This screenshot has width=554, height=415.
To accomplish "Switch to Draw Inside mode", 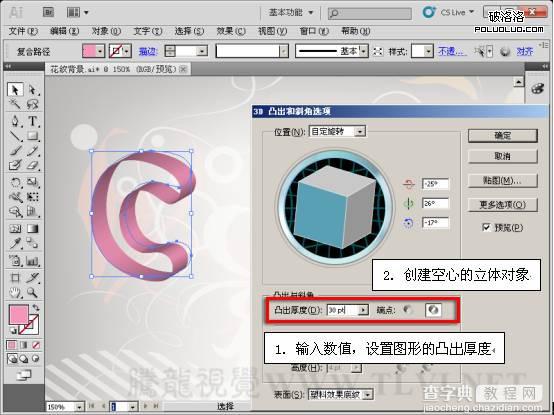I will point(36,359).
